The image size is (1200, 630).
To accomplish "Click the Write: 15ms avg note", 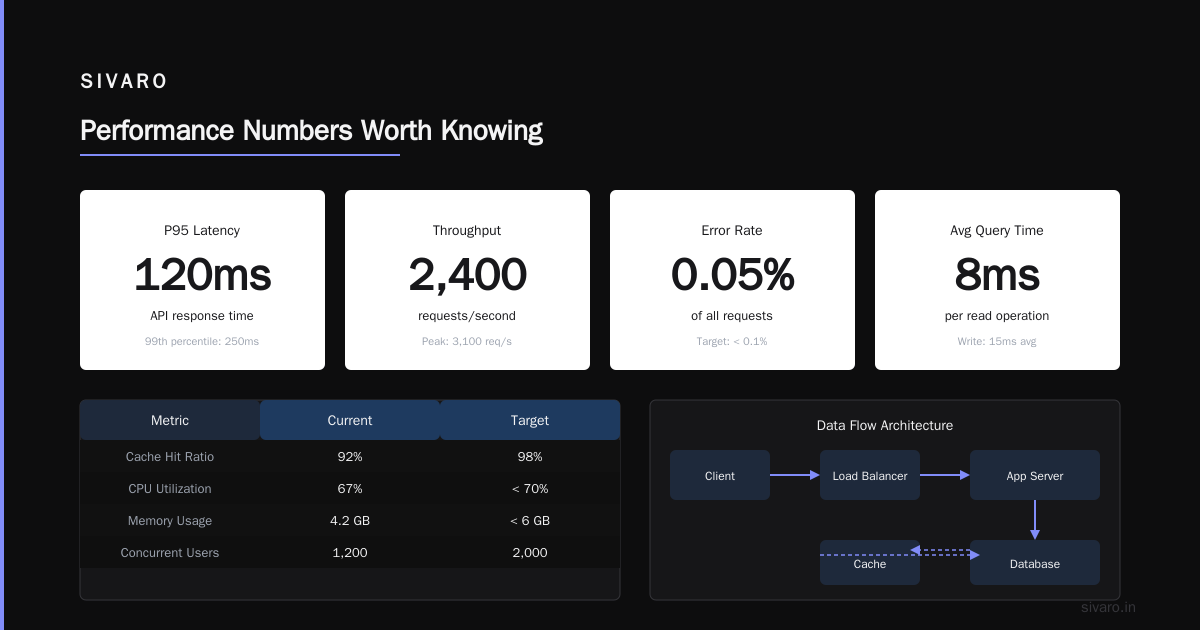I will click(x=997, y=341).
